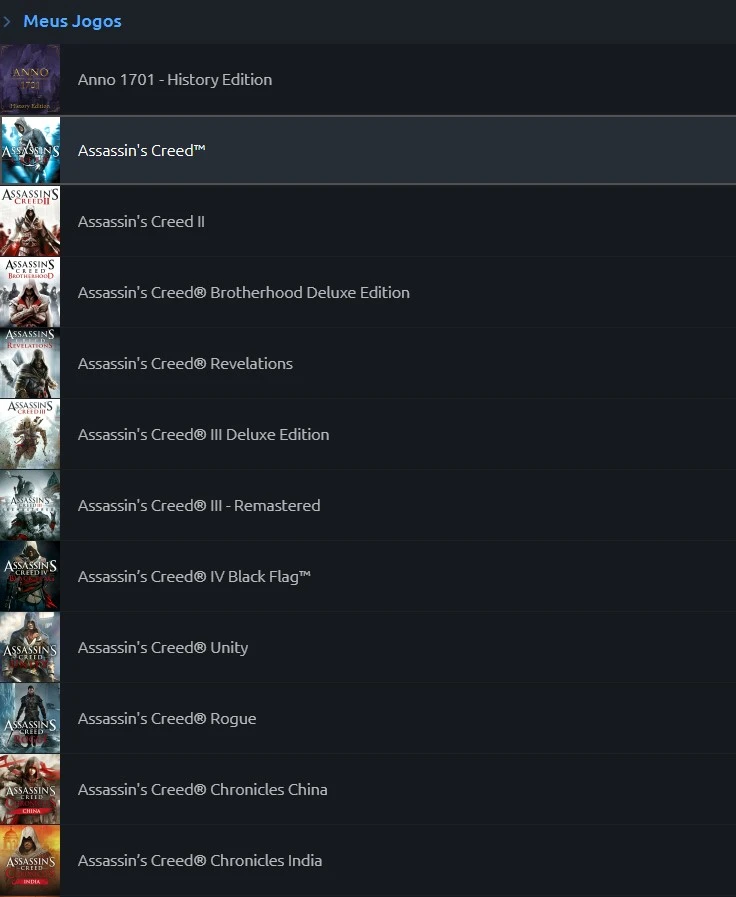The width and height of the screenshot is (736, 897).
Task: Open the Unity cover thumbnail
Action: (30, 647)
